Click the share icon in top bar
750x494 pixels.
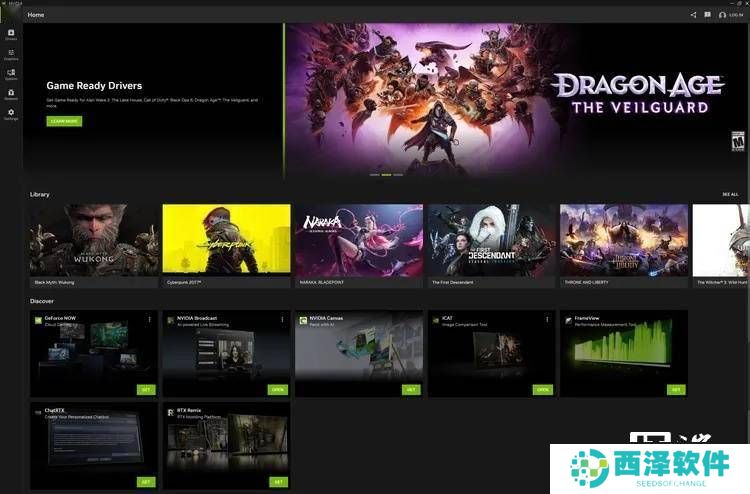coord(693,15)
